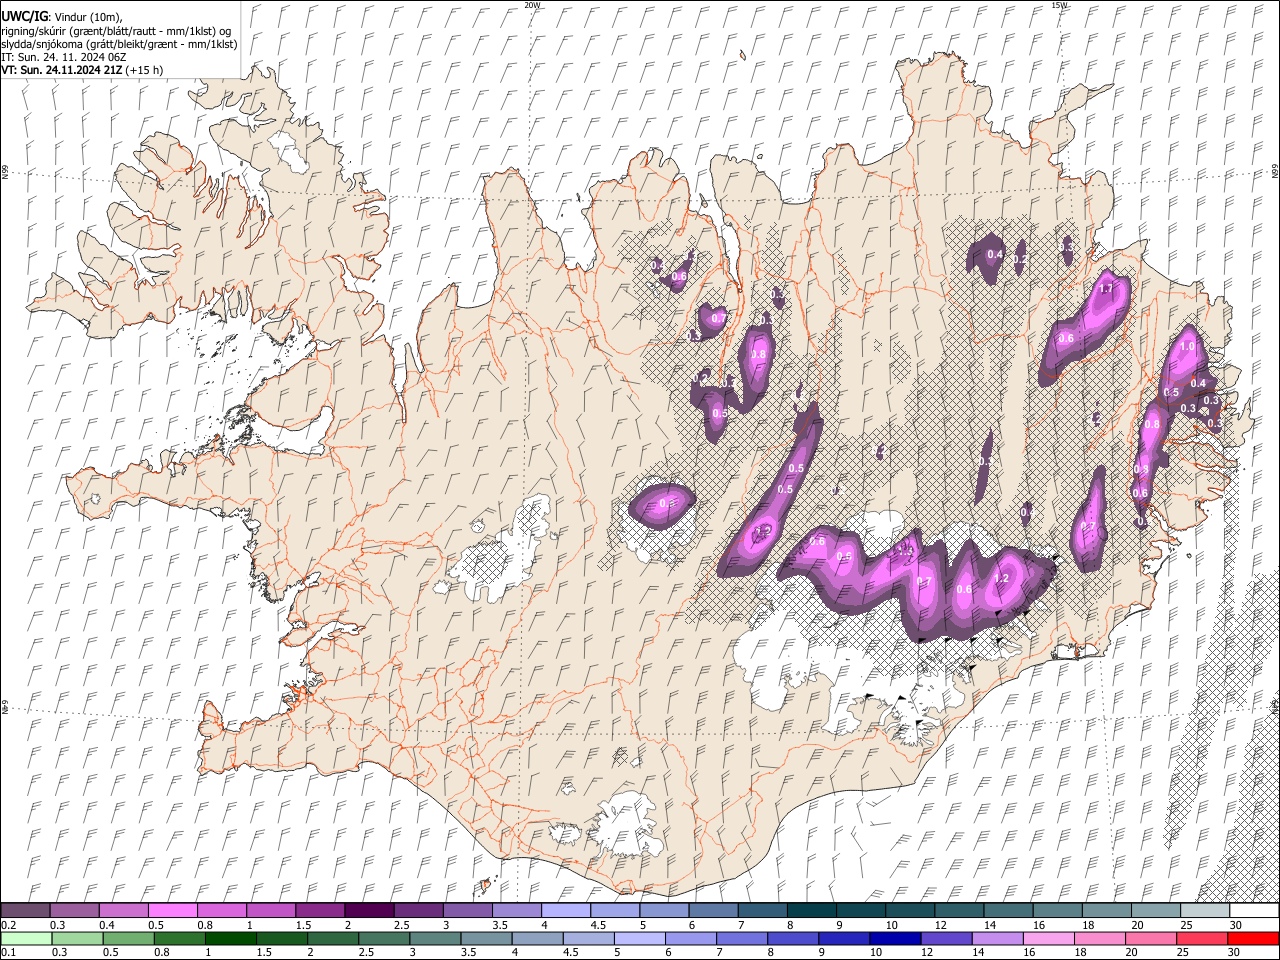1280x960 pixels.
Task: Click the 4.5 label under top legend
Action: pos(598,925)
